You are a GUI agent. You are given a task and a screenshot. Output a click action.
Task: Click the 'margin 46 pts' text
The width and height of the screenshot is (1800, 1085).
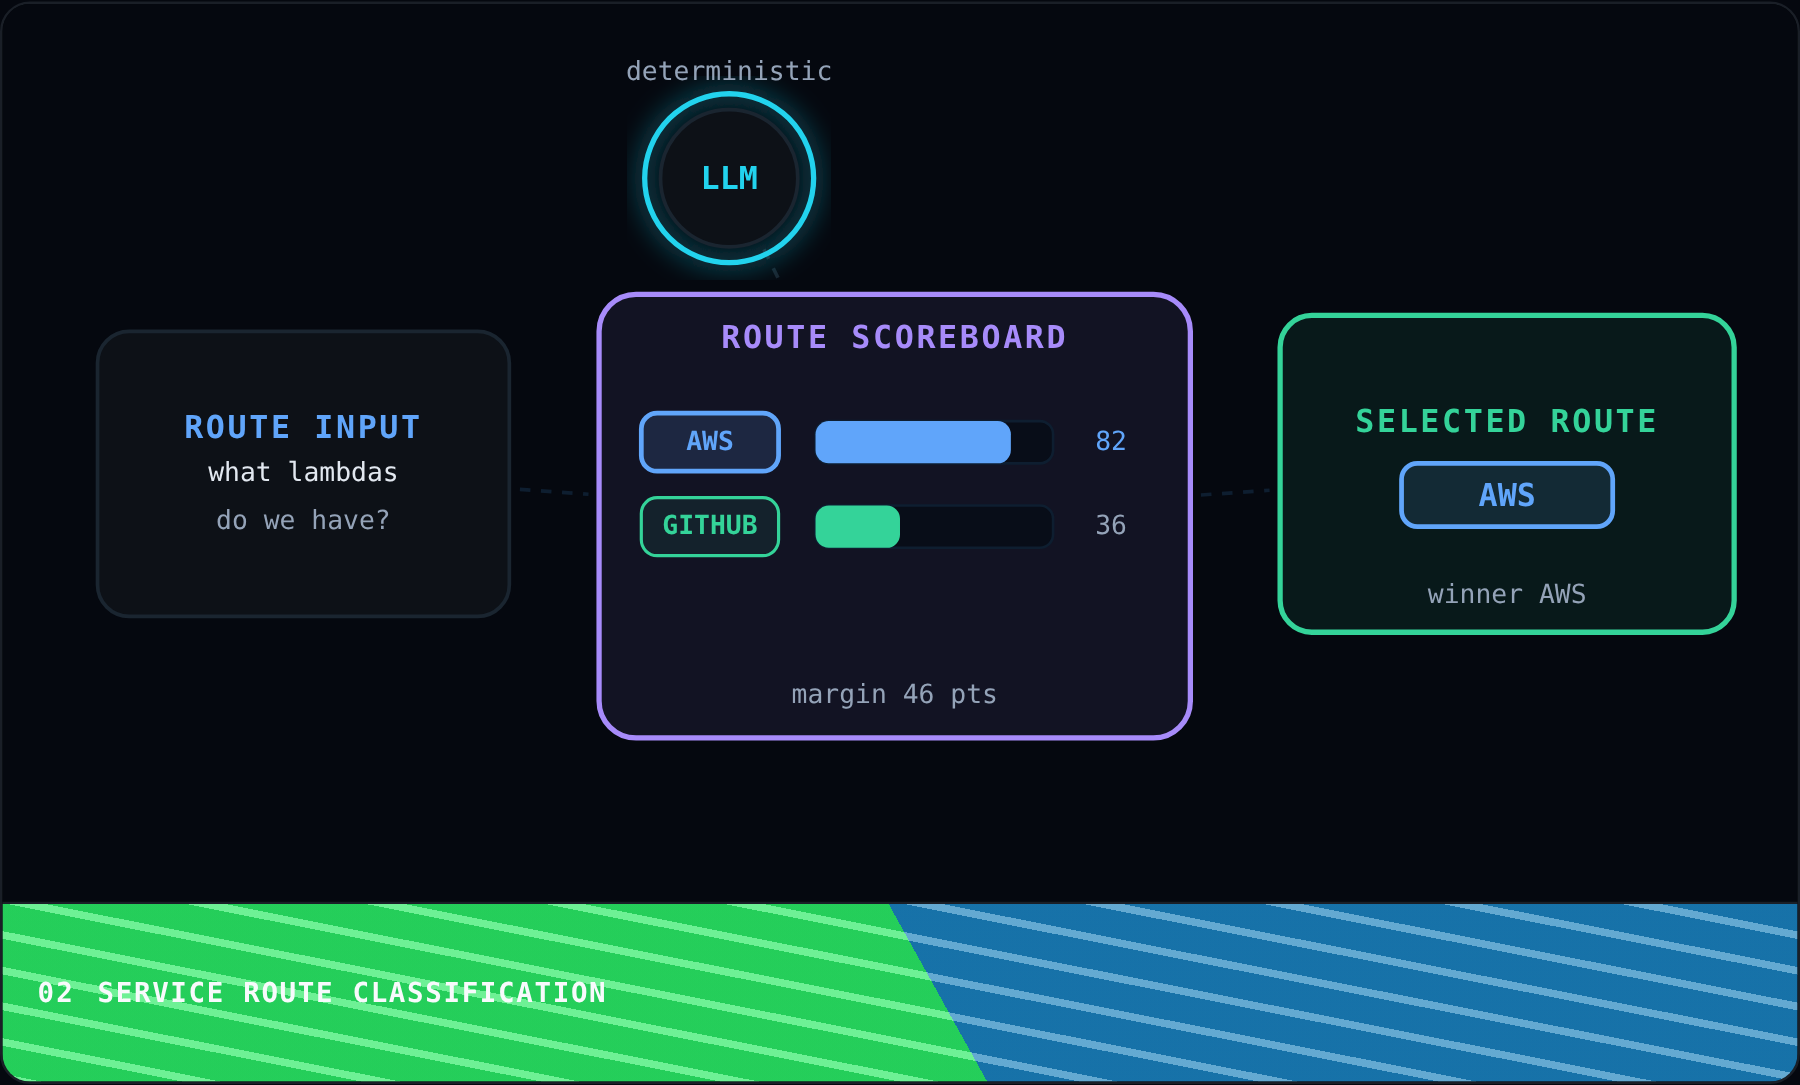coord(894,694)
